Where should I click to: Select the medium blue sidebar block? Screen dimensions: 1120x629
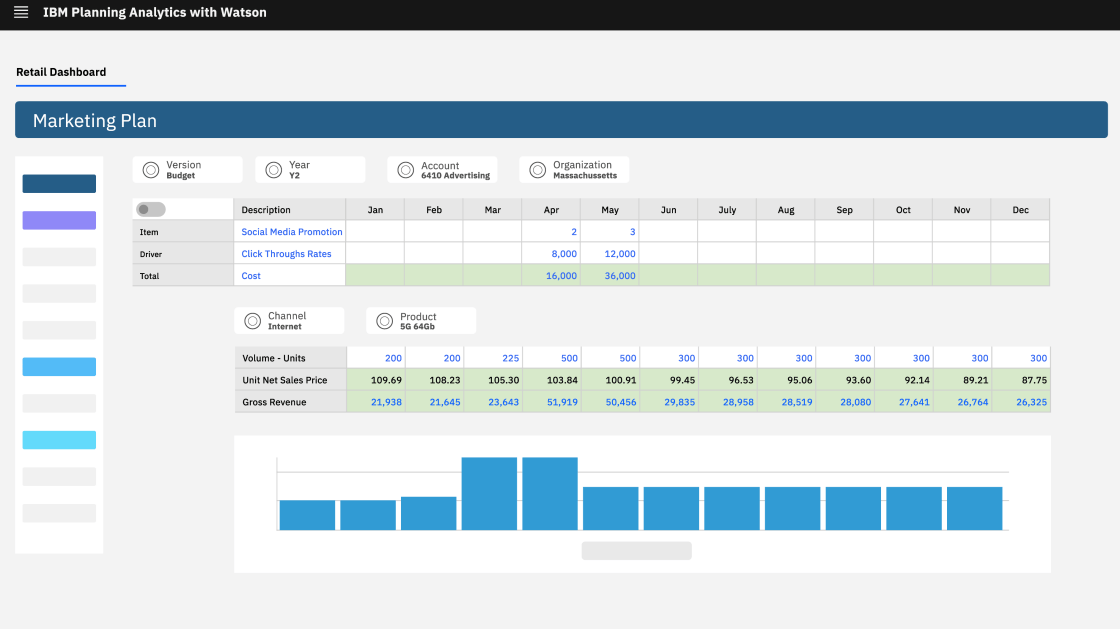pyautogui.click(x=59, y=366)
